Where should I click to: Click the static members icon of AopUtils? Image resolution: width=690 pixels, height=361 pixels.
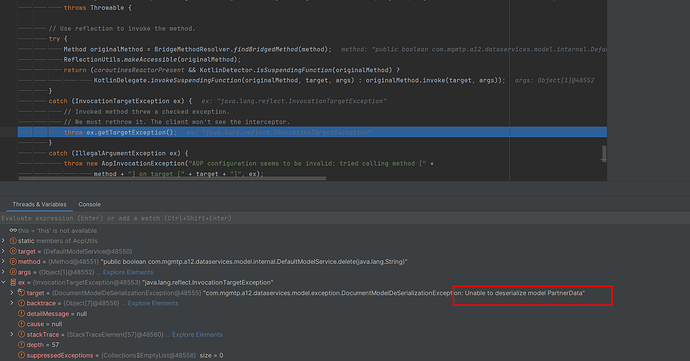[x=13, y=241]
